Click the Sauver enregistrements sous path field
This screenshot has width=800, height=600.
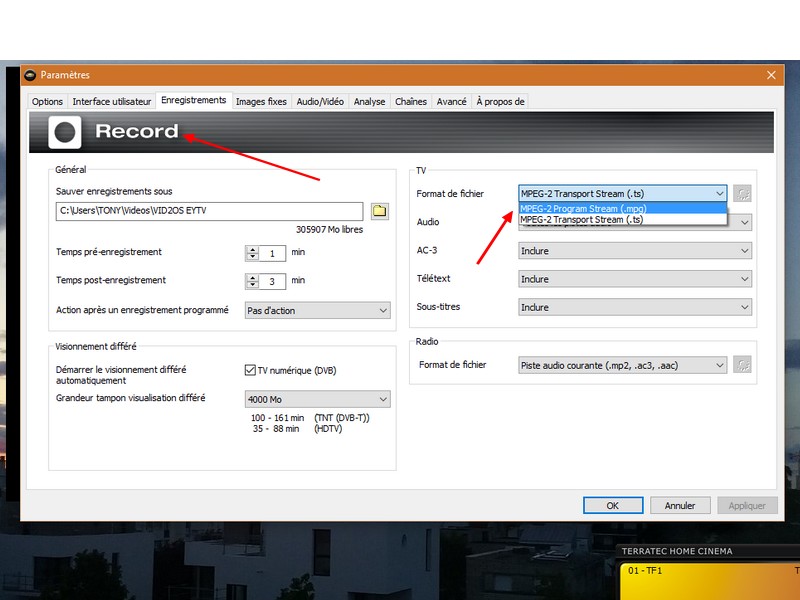[x=209, y=211]
